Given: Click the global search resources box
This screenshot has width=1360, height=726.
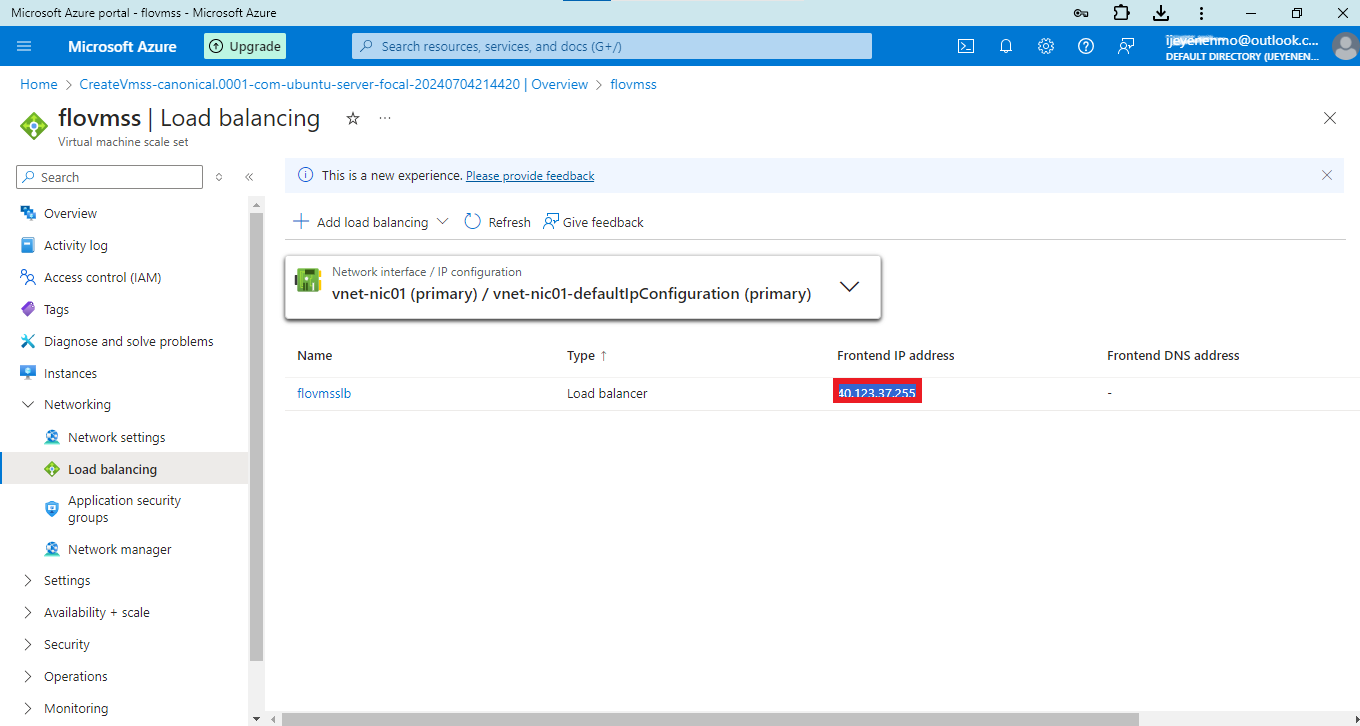Looking at the screenshot, I should (612, 46).
